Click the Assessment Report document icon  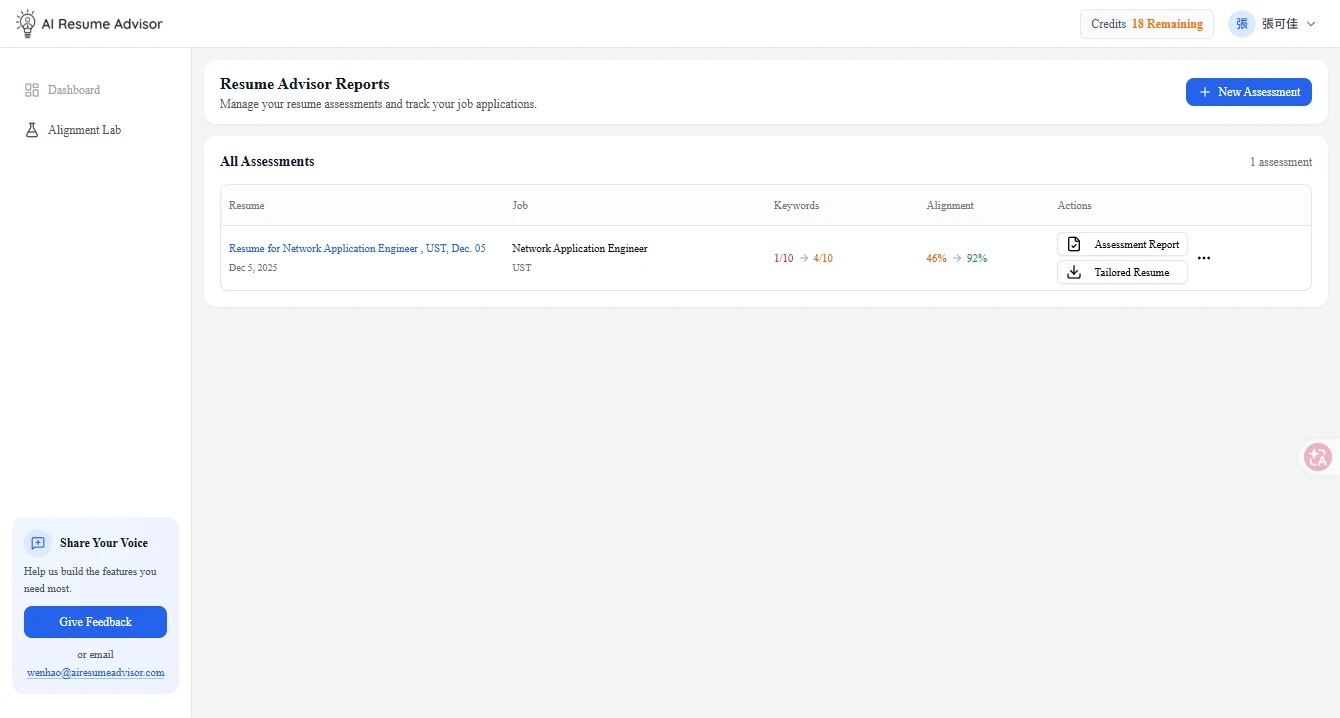tap(1074, 244)
